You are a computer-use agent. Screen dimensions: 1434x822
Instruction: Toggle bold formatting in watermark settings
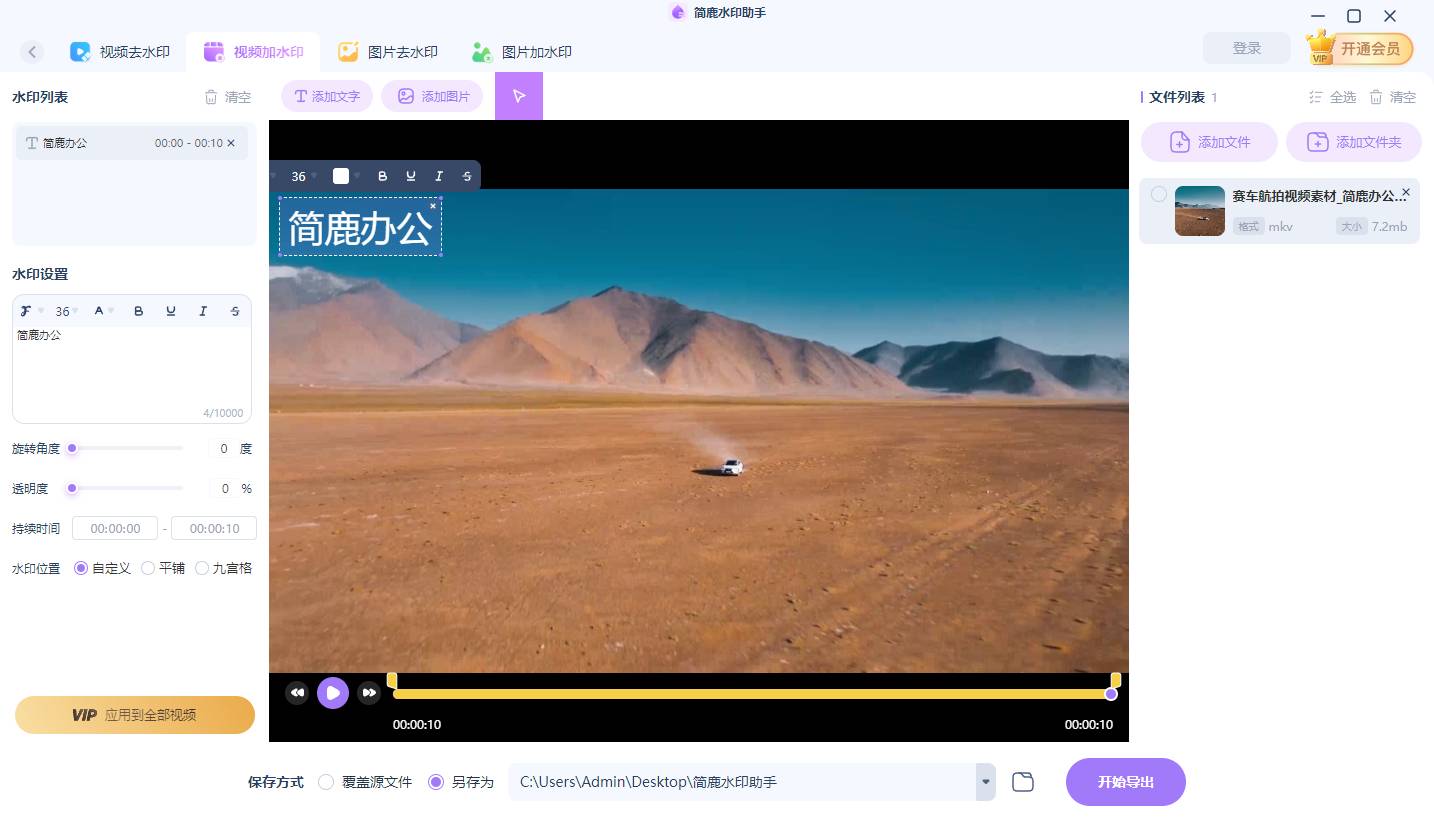[139, 311]
